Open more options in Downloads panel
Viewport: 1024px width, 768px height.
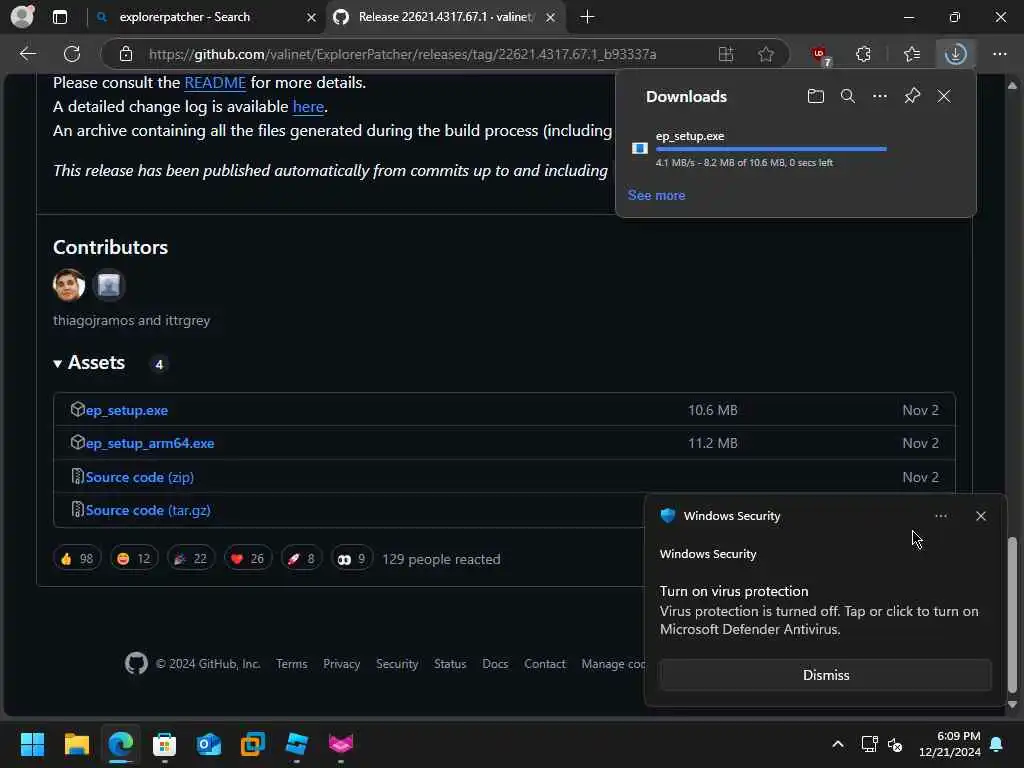(880, 97)
